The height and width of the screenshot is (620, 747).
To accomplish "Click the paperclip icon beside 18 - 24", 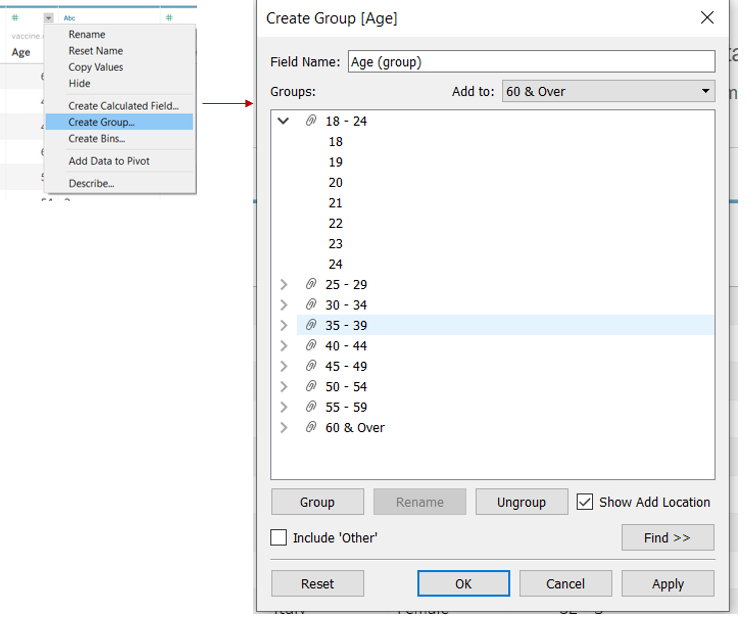I will [x=311, y=121].
